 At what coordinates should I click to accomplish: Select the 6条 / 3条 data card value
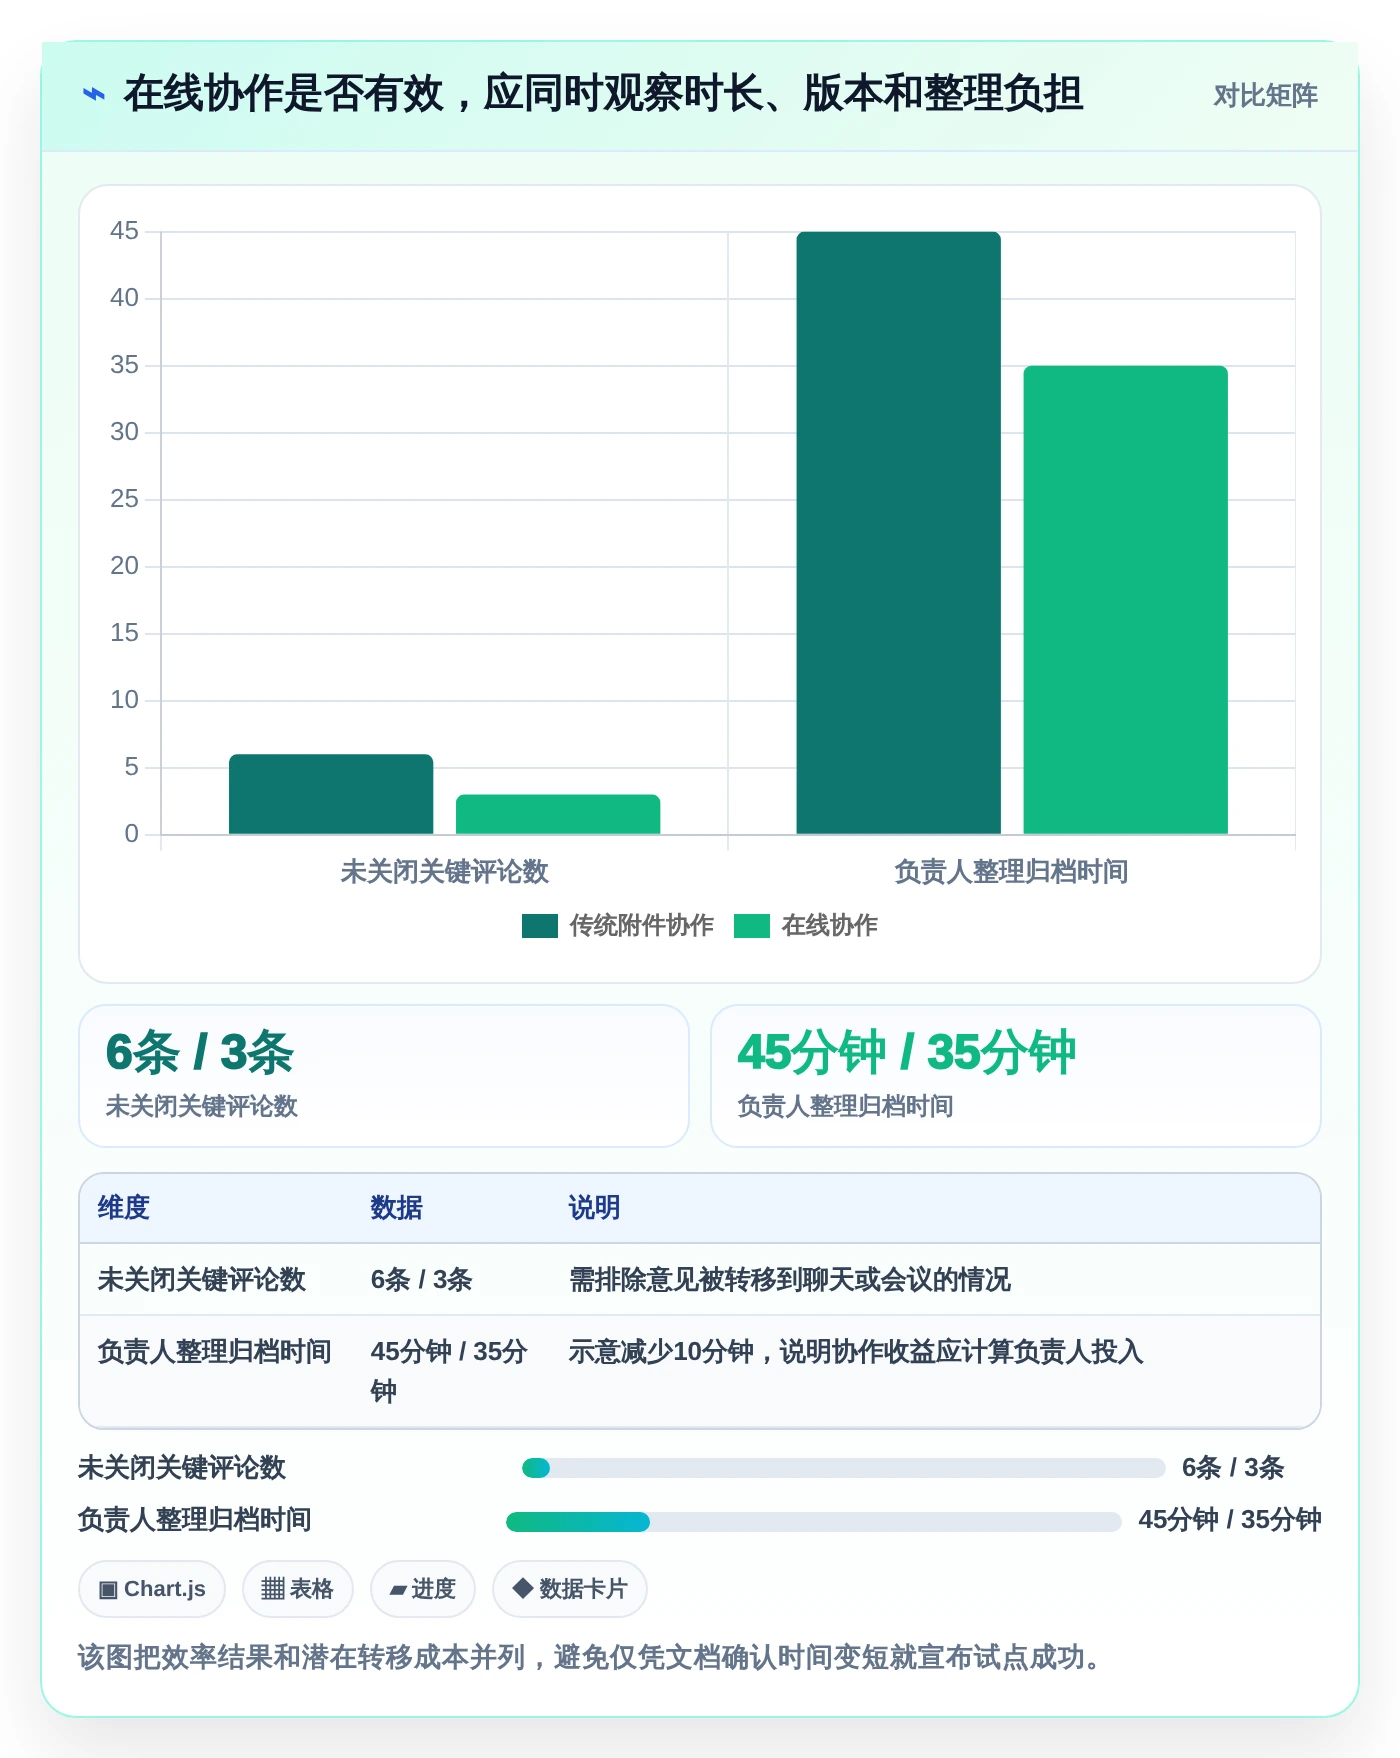click(199, 1052)
